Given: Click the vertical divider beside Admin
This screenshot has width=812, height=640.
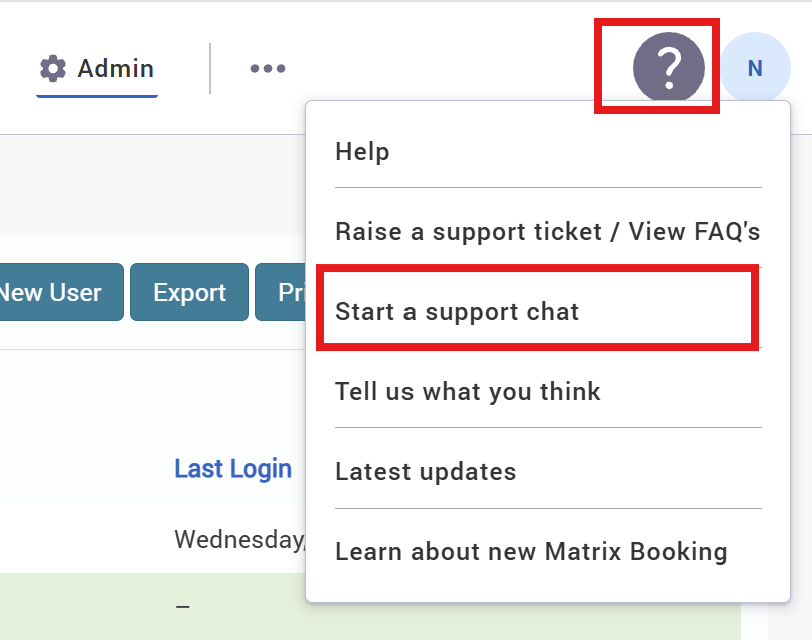Looking at the screenshot, I should [210, 68].
